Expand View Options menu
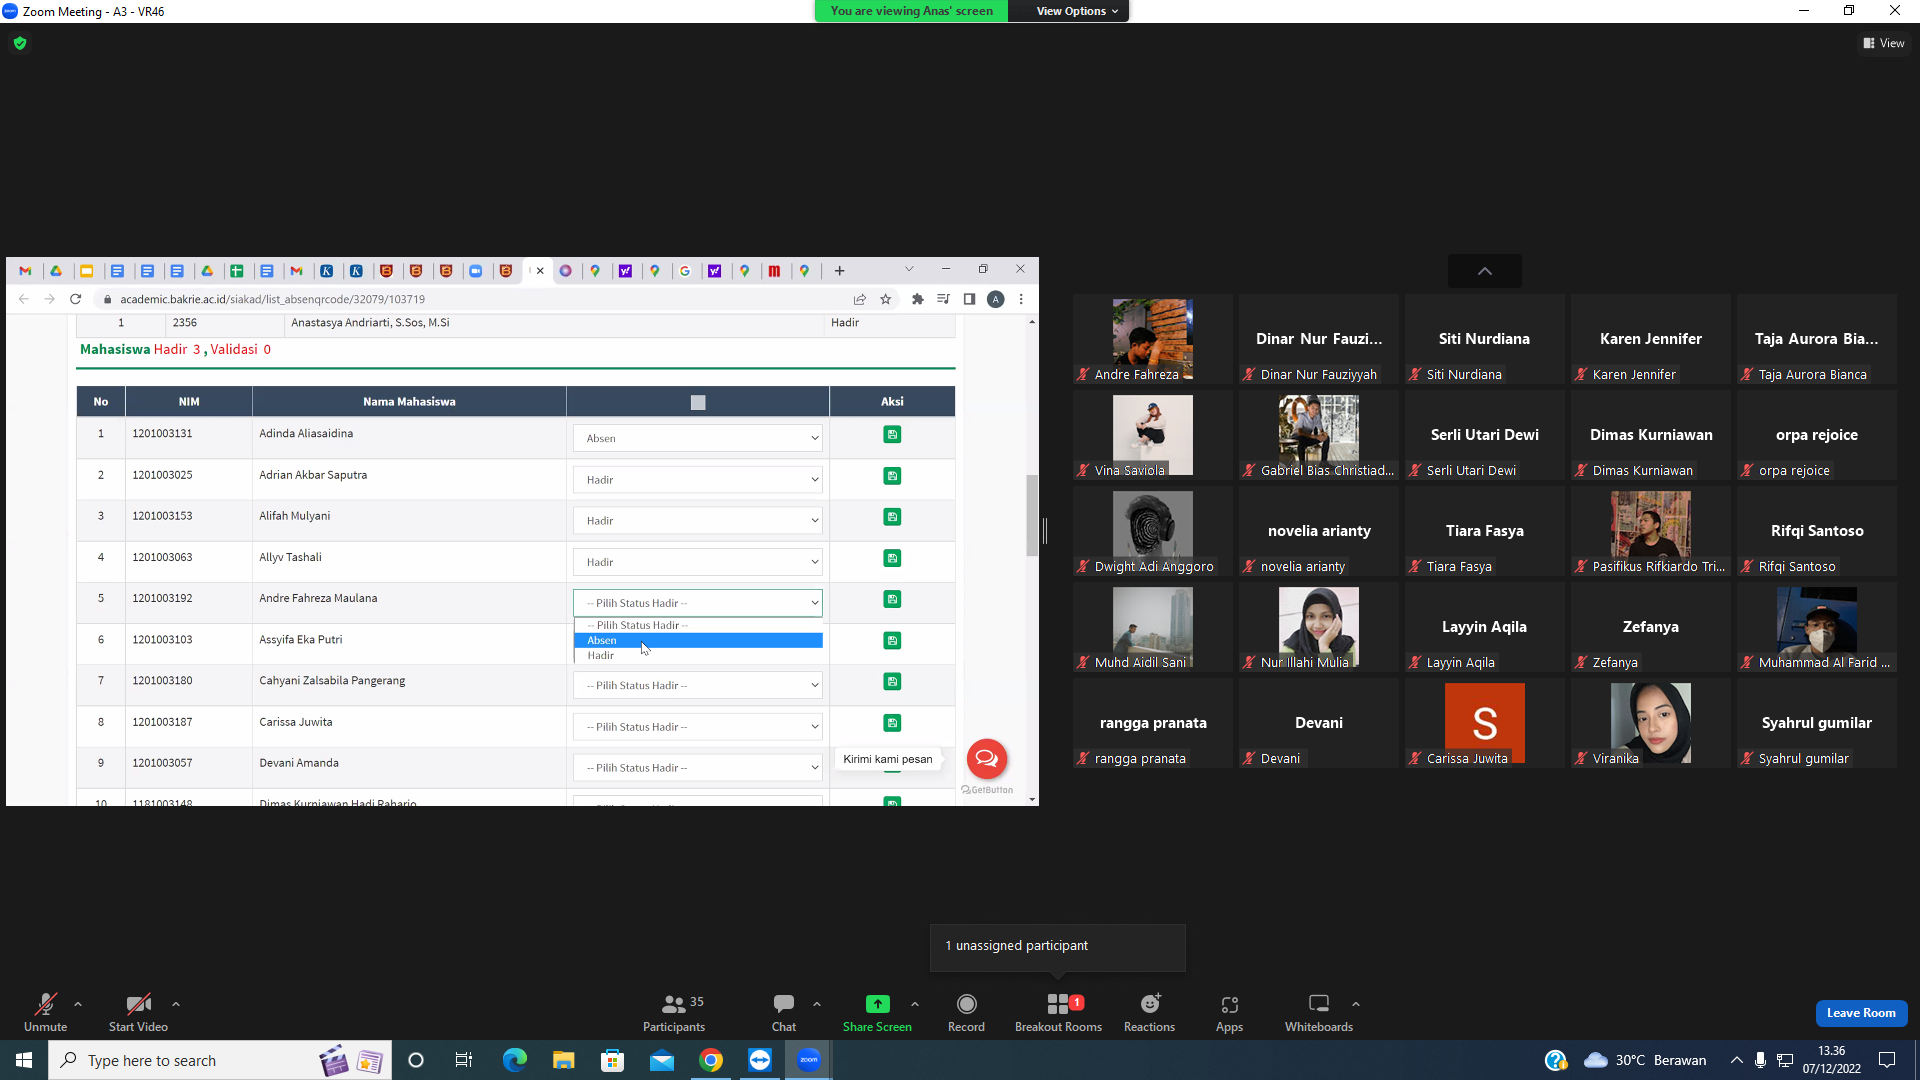 (x=1077, y=11)
